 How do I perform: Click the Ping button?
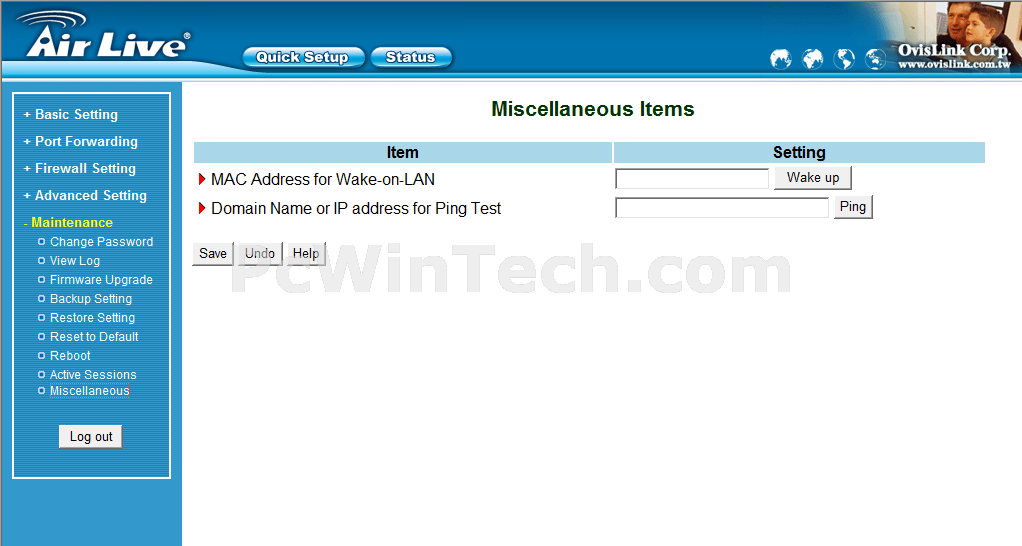coord(853,207)
